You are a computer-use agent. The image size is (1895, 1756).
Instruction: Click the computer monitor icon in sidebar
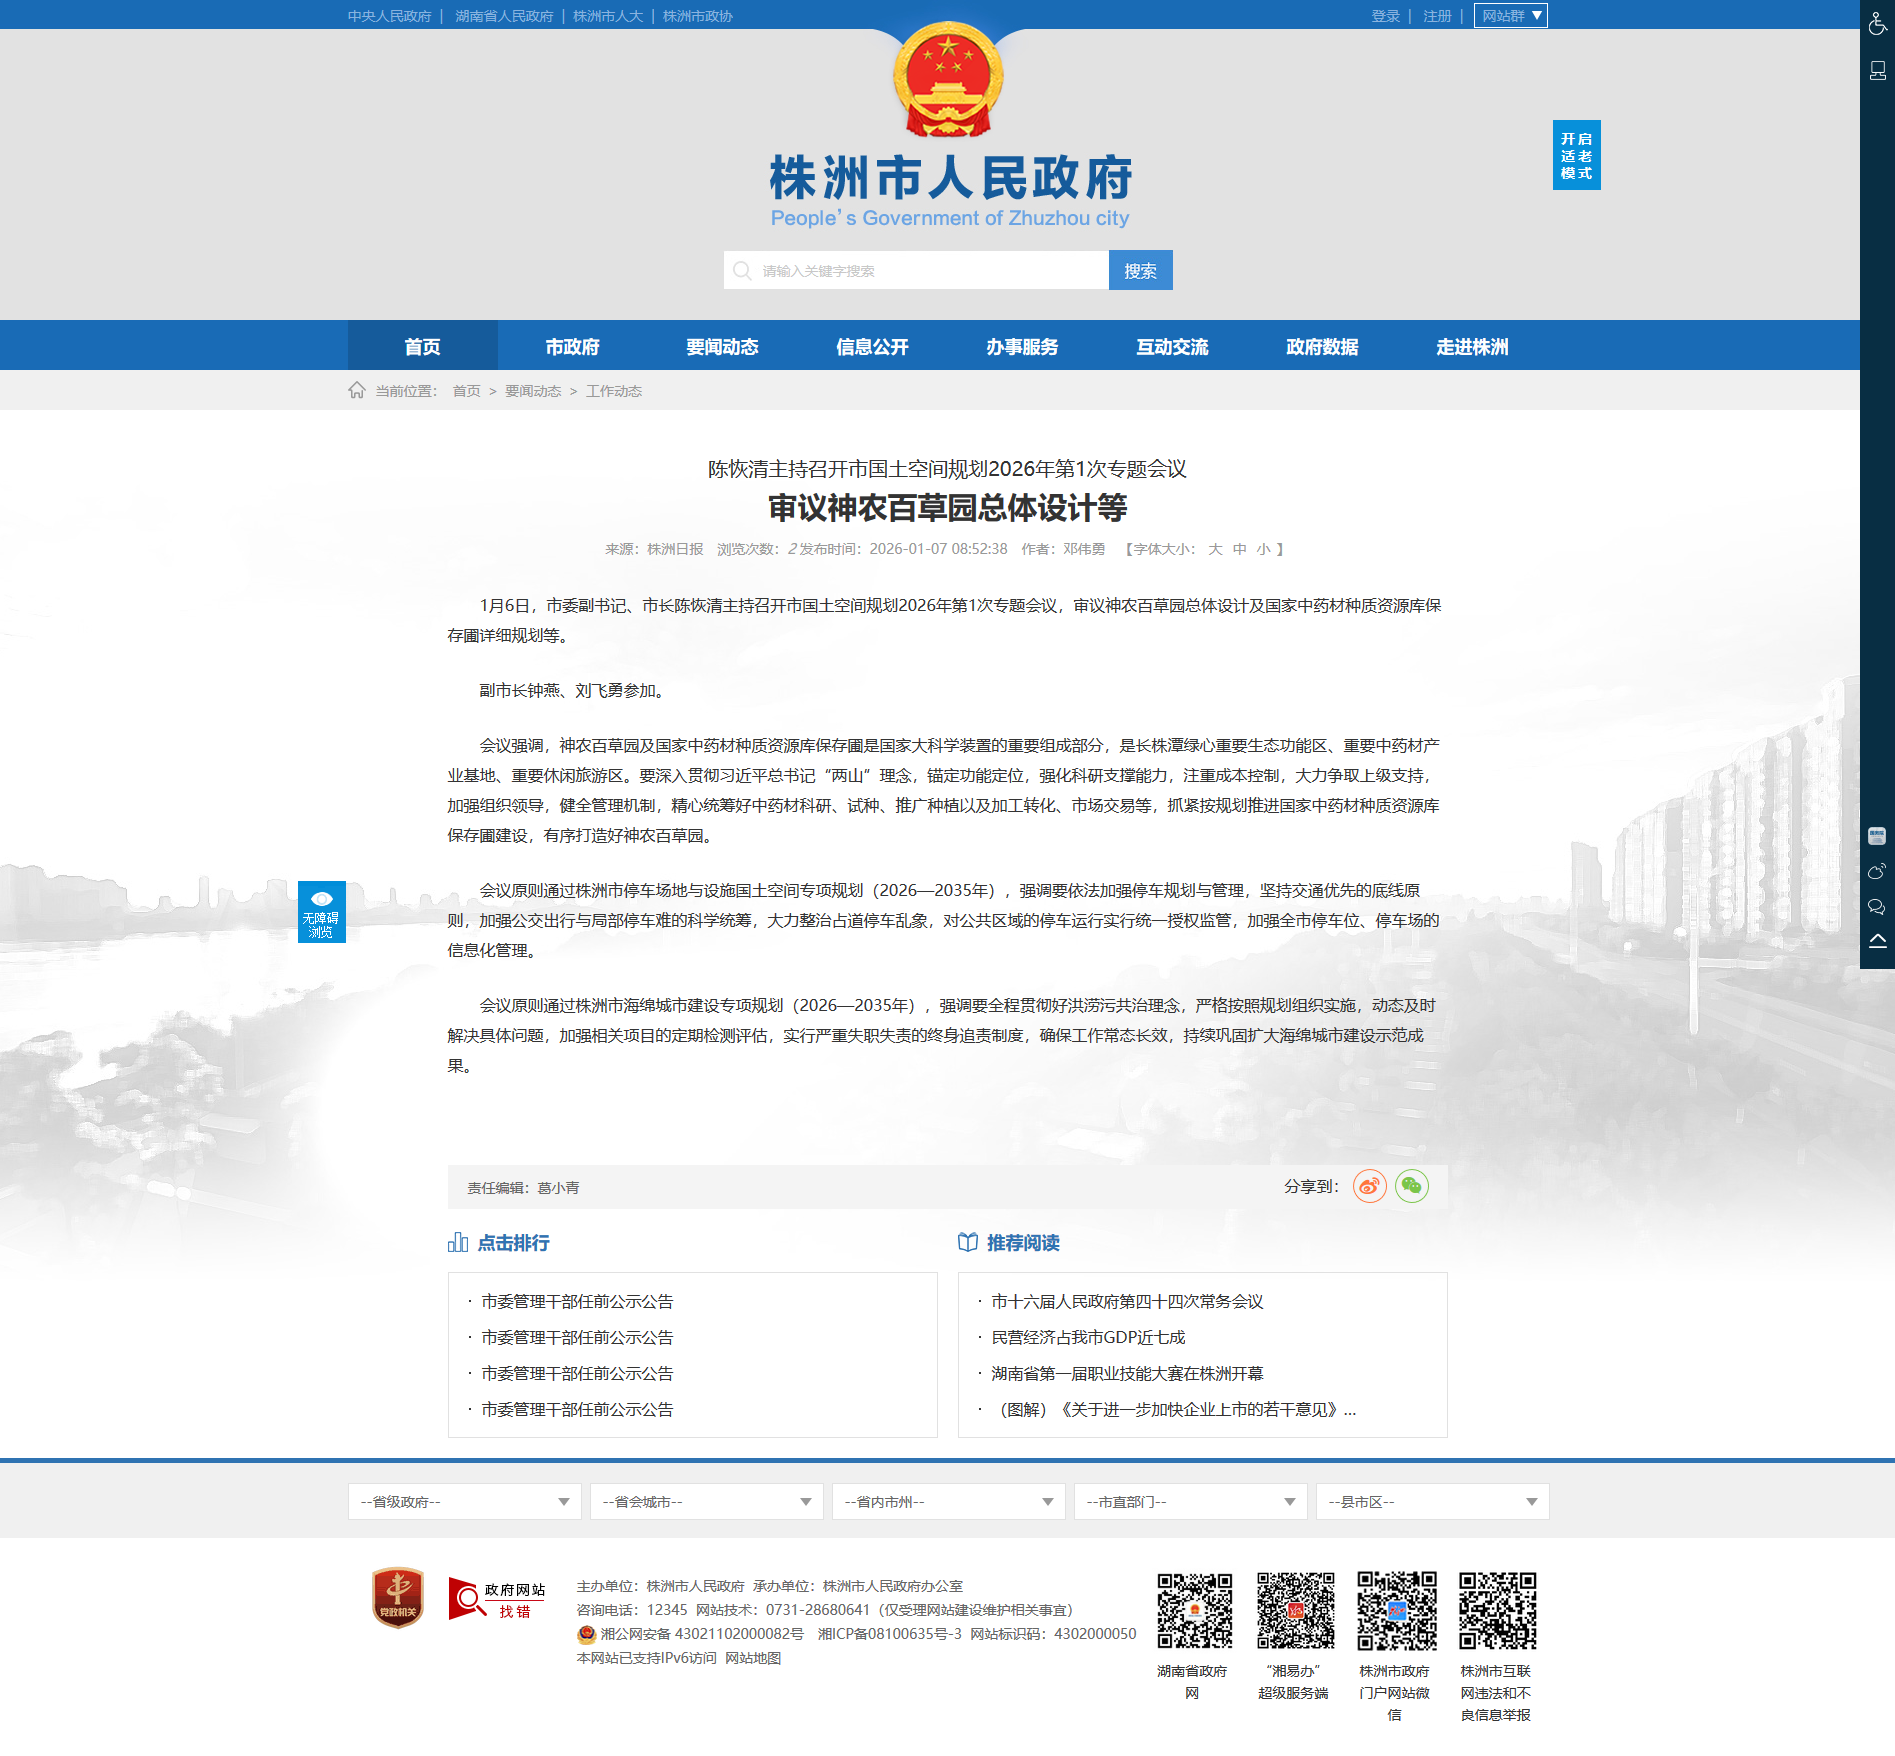pyautogui.click(x=1877, y=70)
